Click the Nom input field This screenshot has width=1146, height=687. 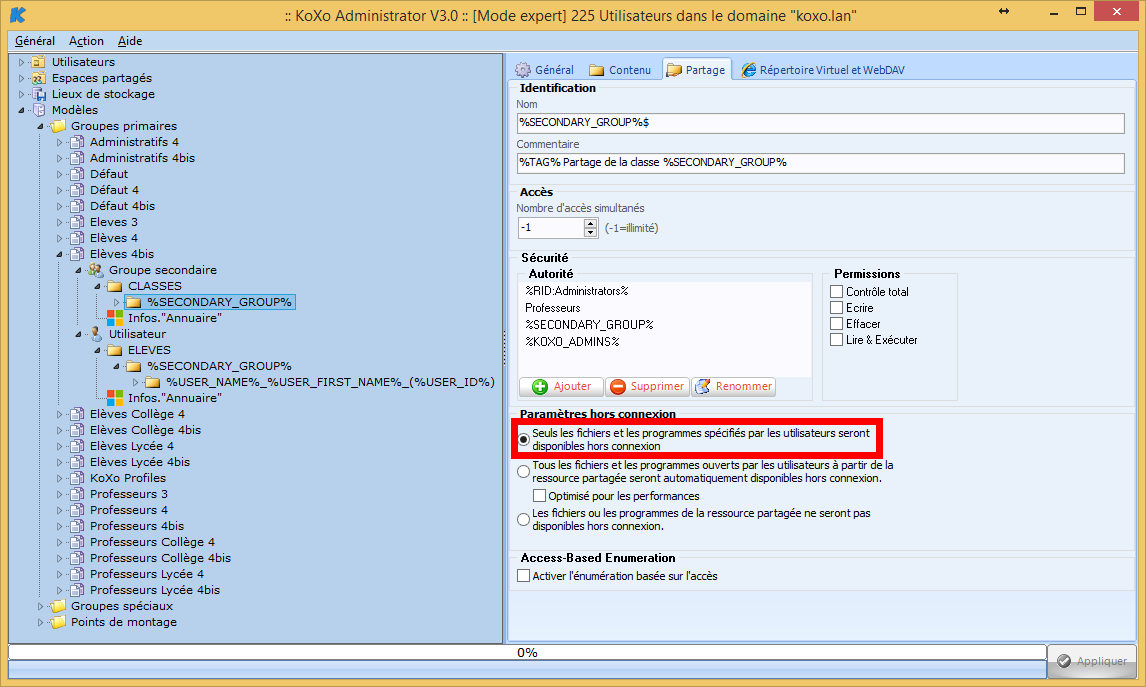coord(820,123)
